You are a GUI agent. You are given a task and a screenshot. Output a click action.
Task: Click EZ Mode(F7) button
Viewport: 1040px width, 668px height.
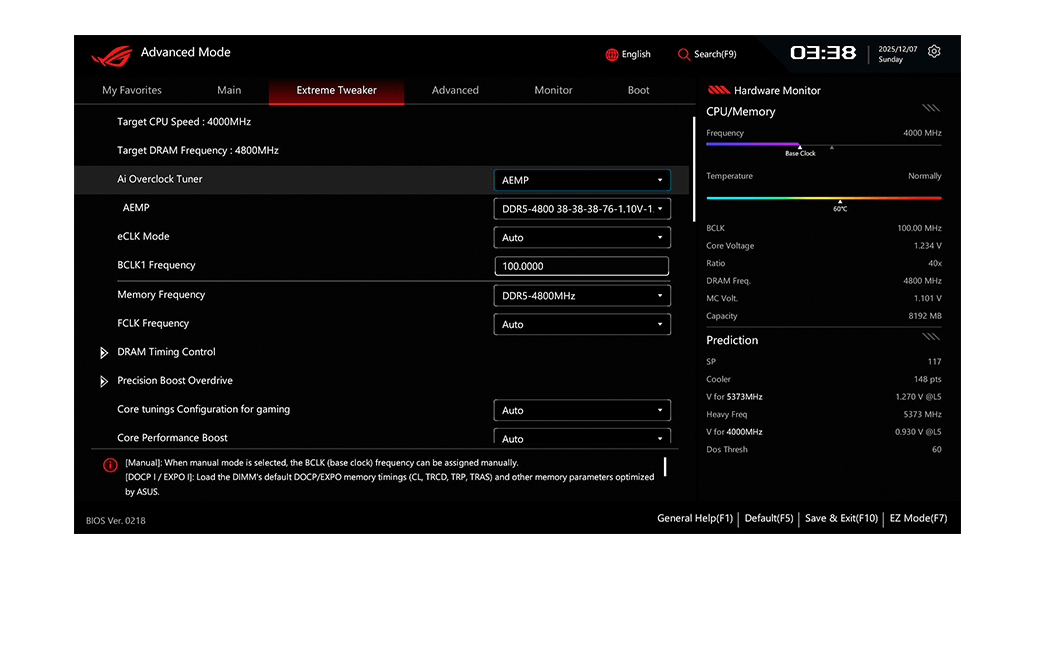[x=918, y=518]
